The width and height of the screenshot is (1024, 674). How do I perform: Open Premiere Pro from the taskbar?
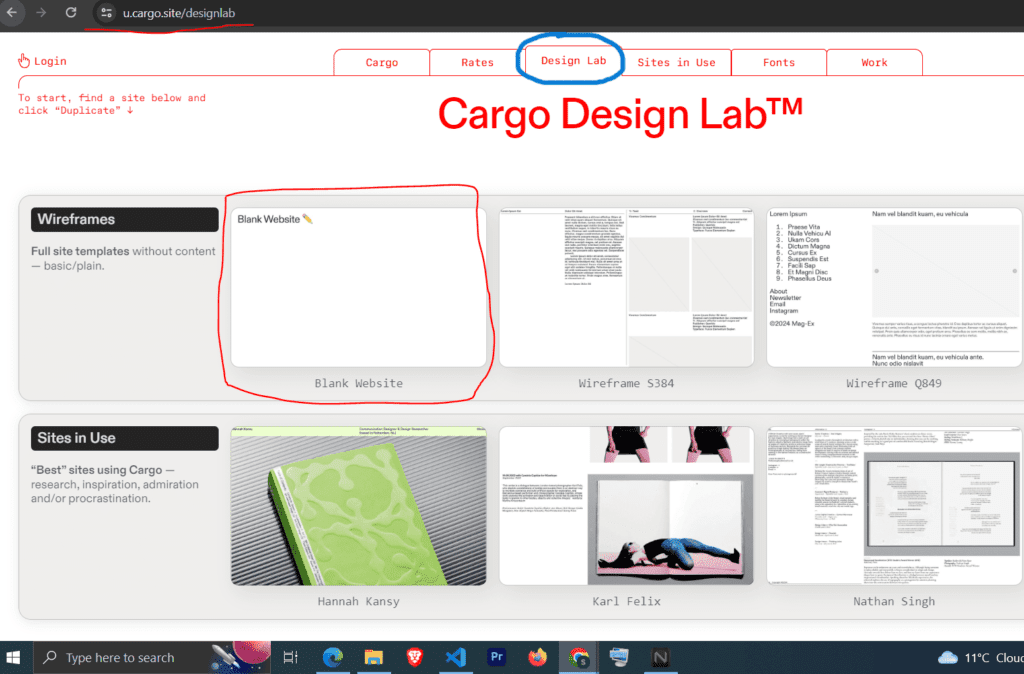tap(496, 657)
